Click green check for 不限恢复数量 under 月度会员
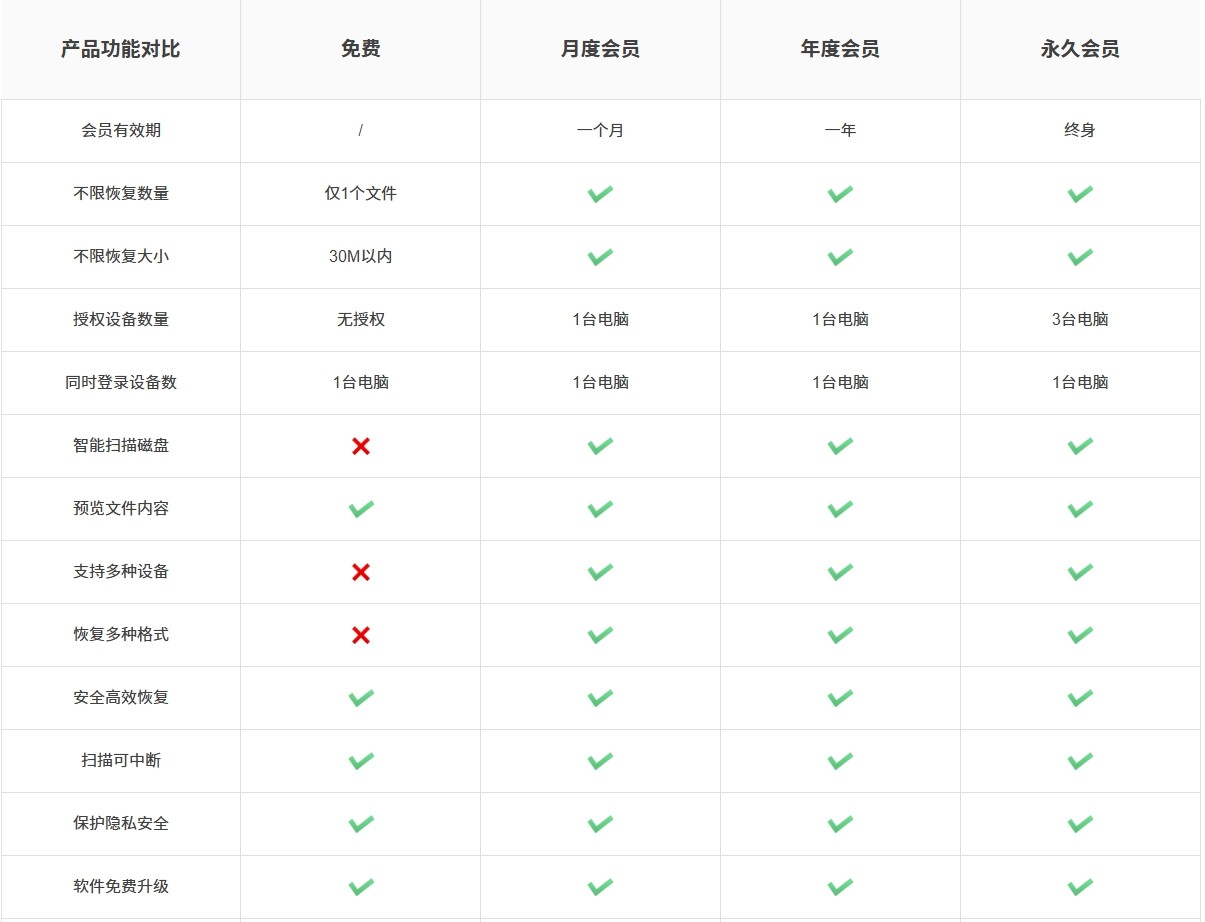Viewport: 1205px width, 922px height. tap(600, 194)
